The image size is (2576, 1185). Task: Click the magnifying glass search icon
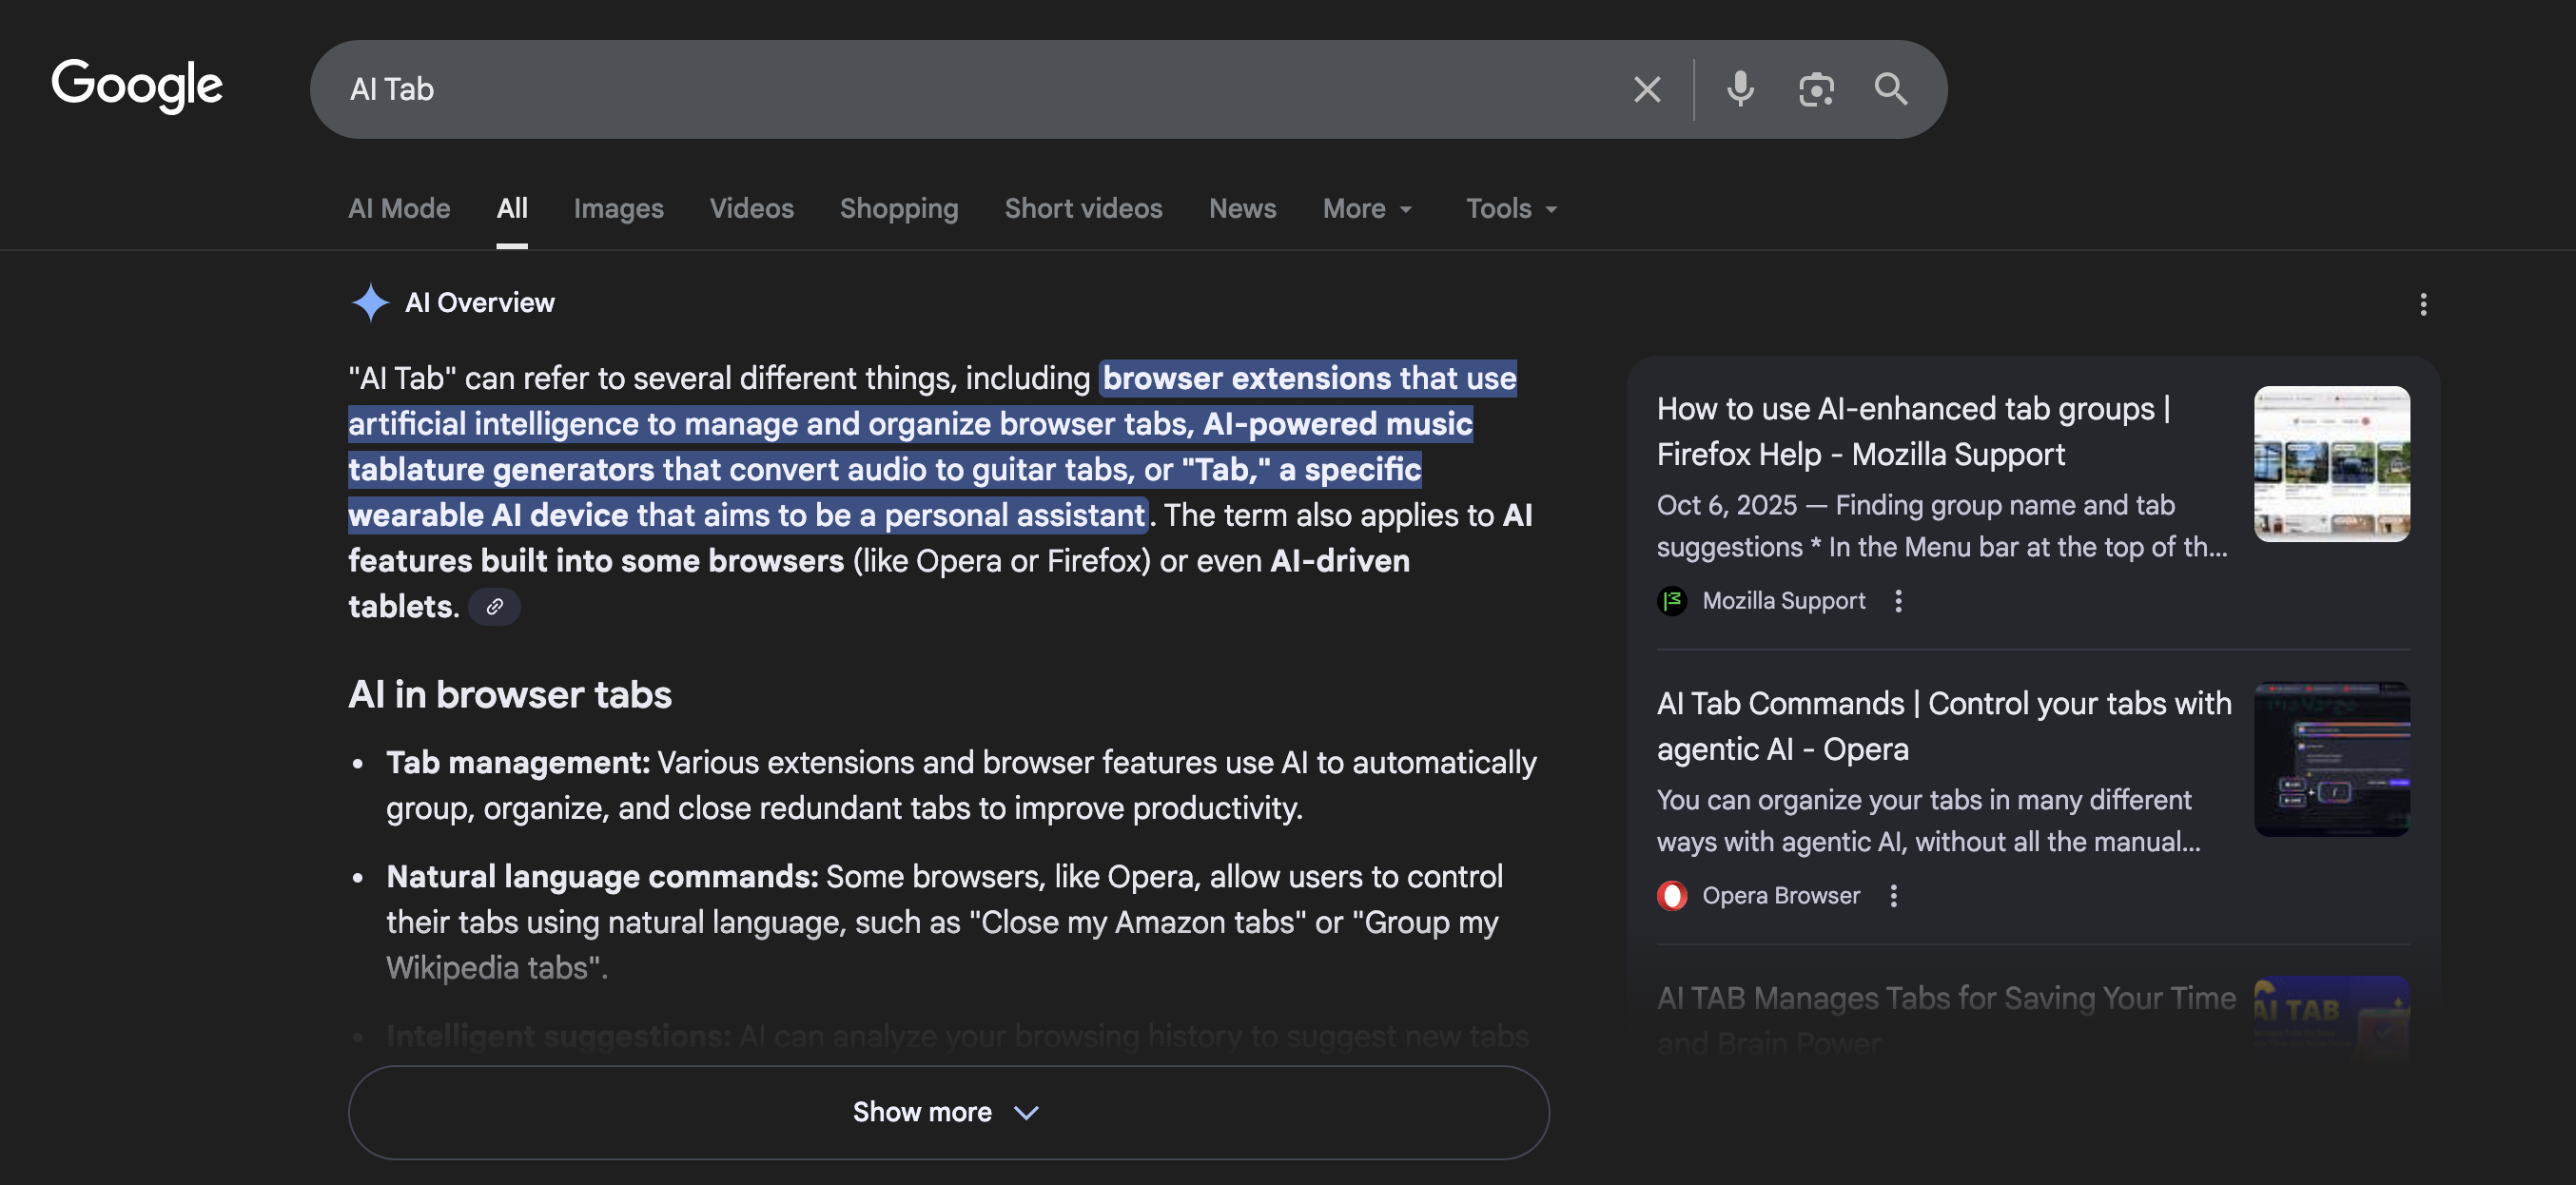point(1890,90)
